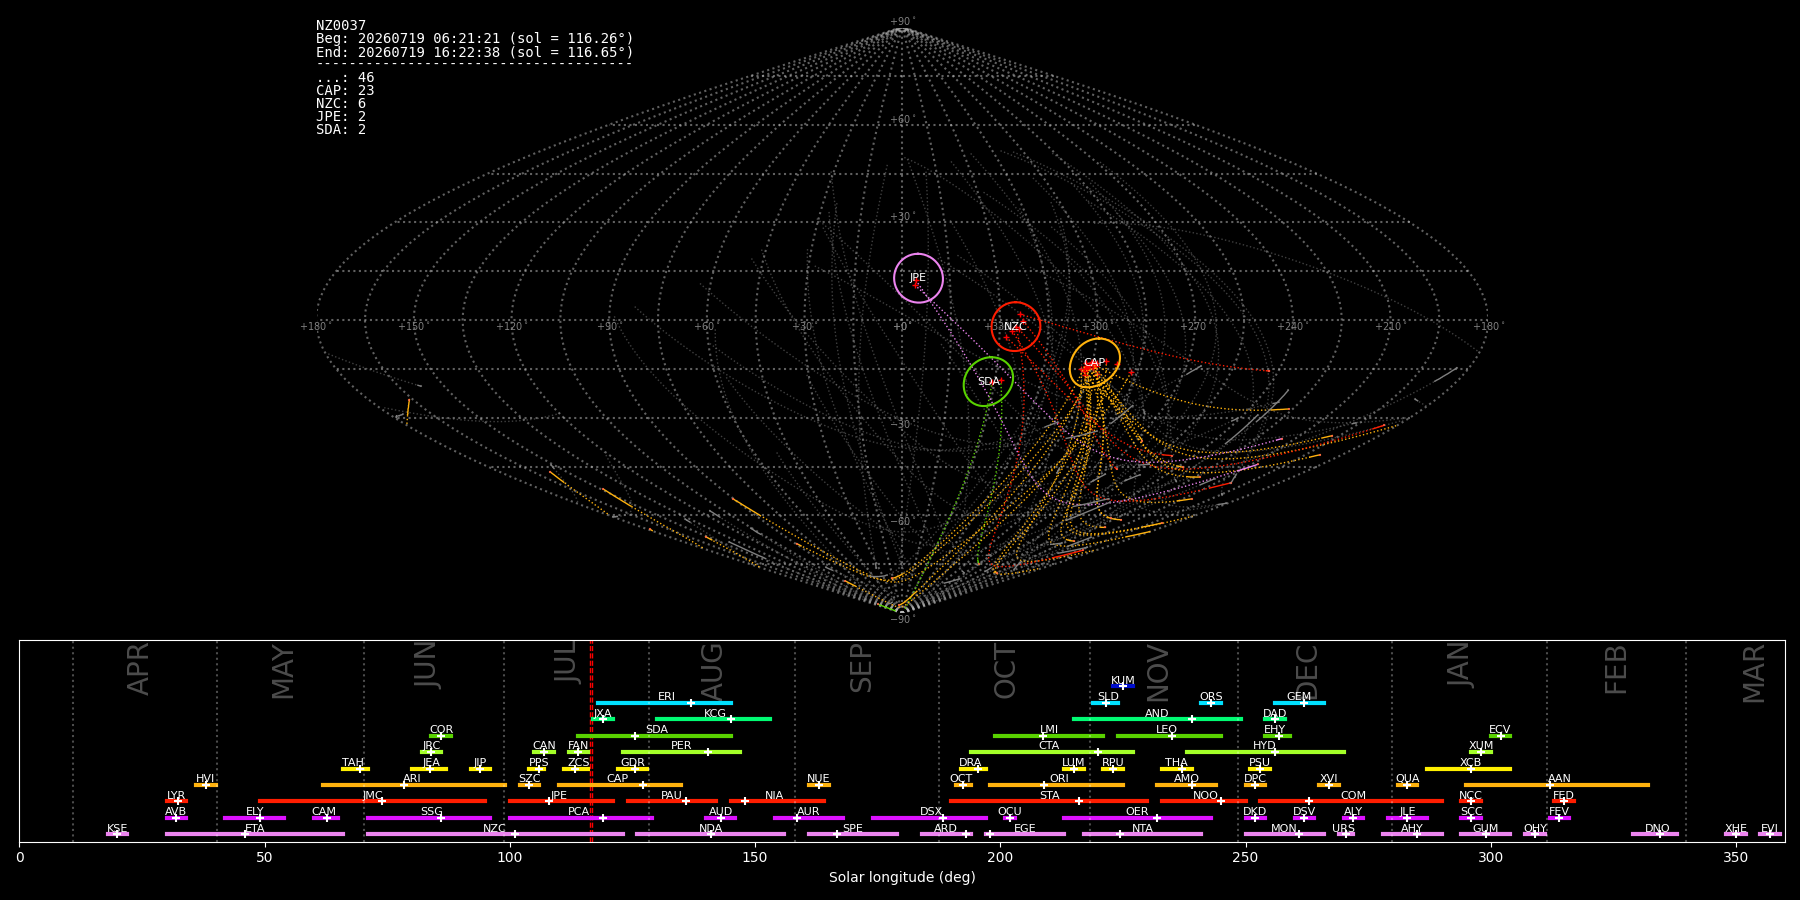The width and height of the screenshot is (1800, 900).
Task: Select the CTA shower bar label in timeline
Action: tap(1049, 746)
